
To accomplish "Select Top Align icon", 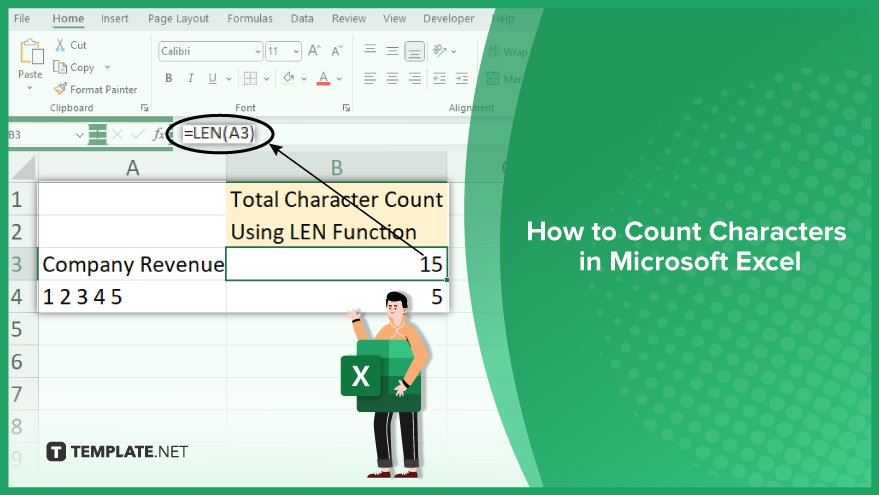I will 370,50.
